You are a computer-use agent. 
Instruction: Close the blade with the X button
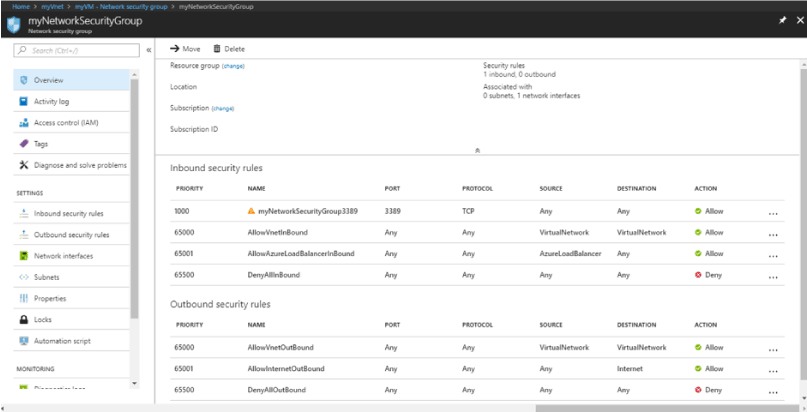800,21
